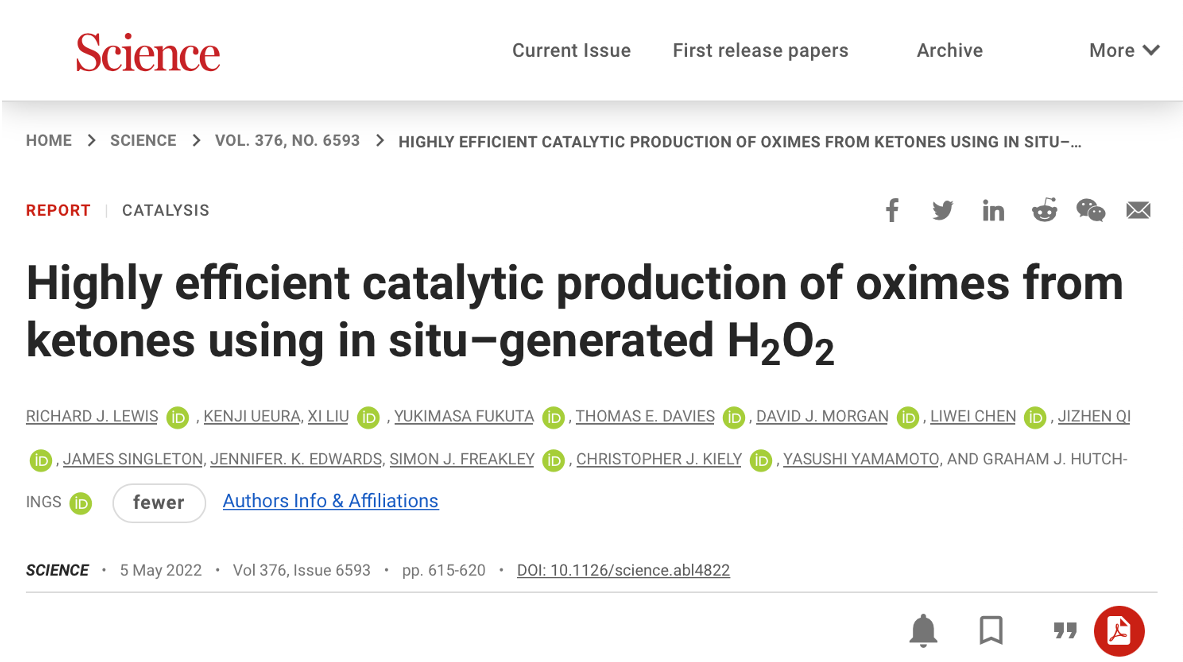
Task: Email this article using envelope icon
Action: pos(1138,210)
